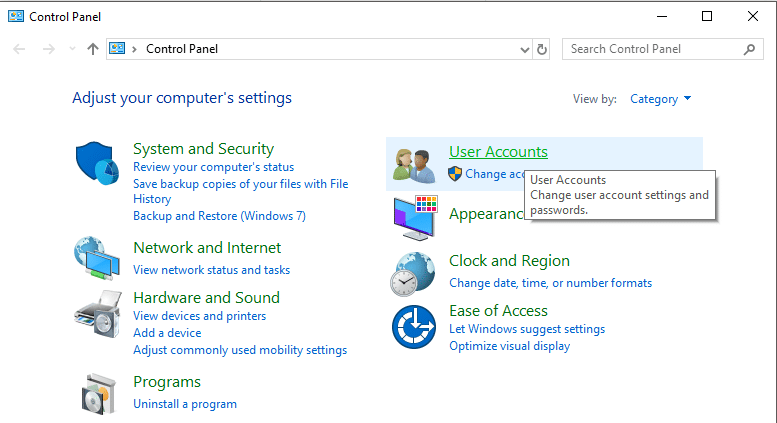
Task: Open the User Accounts people icon
Action: click(414, 165)
